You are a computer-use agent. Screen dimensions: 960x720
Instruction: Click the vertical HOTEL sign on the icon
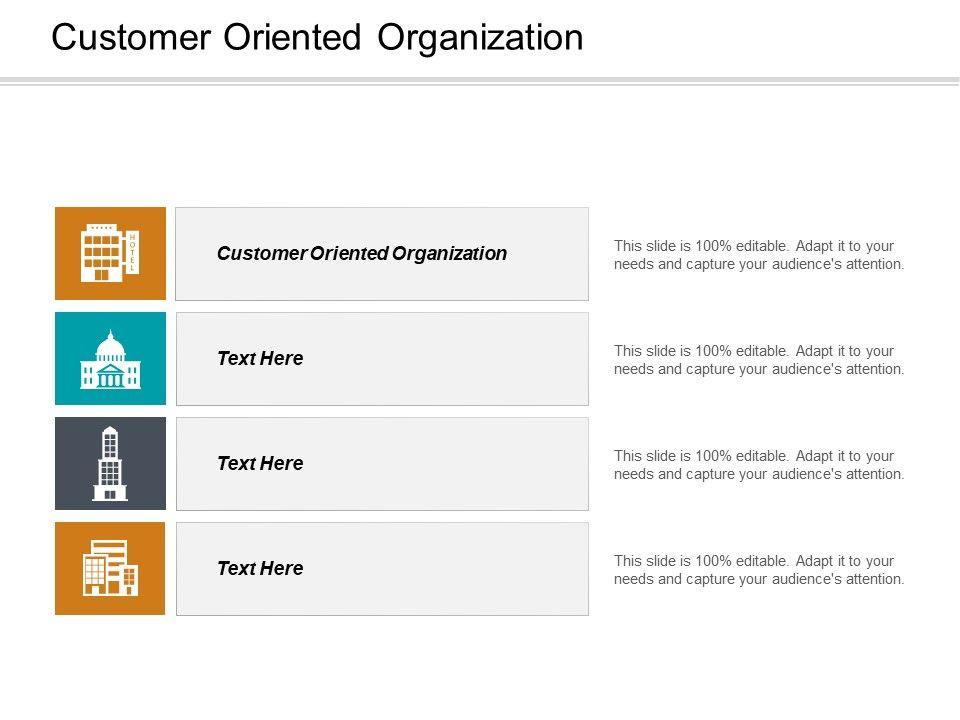[132, 253]
